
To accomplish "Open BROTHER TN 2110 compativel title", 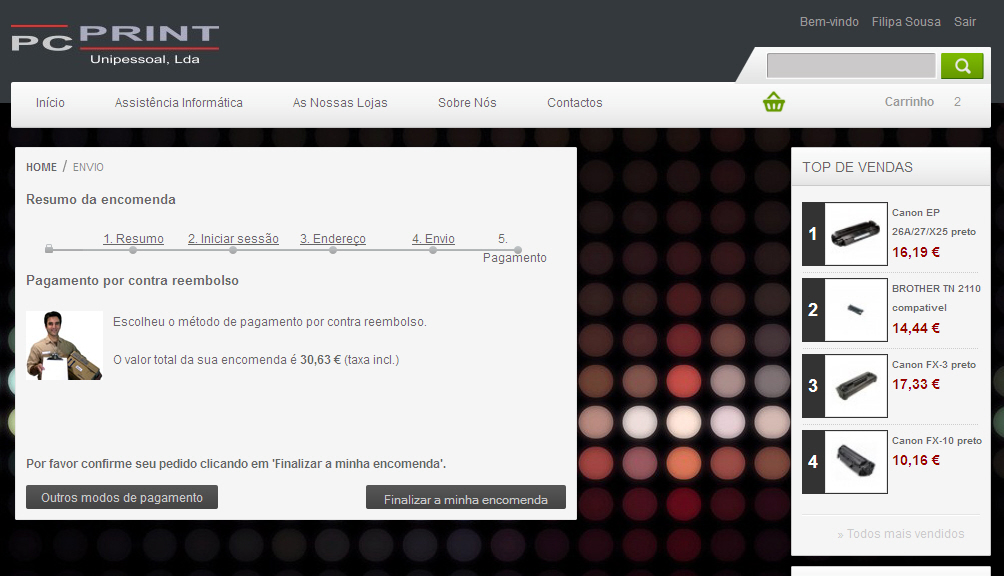I will tap(936, 298).
